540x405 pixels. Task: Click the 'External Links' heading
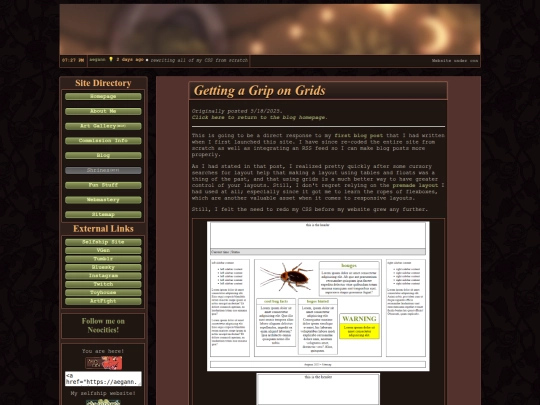click(103, 229)
